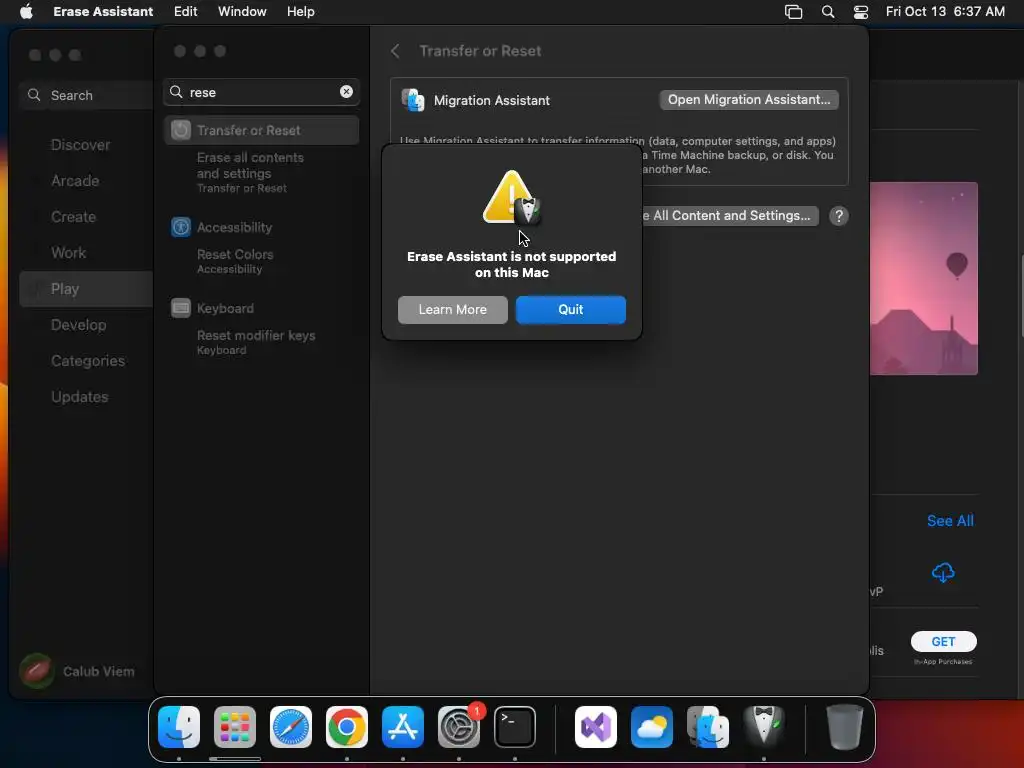The height and width of the screenshot is (768, 1024).
Task: Open Google Chrome from the Dock
Action: coord(347,727)
